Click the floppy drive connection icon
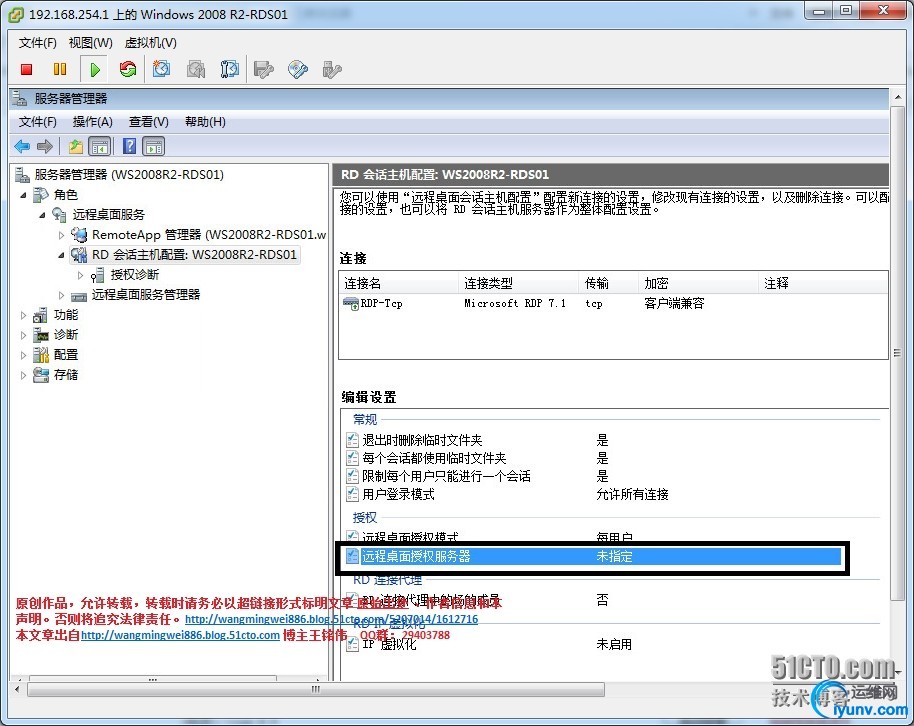914x726 pixels. (x=263, y=70)
